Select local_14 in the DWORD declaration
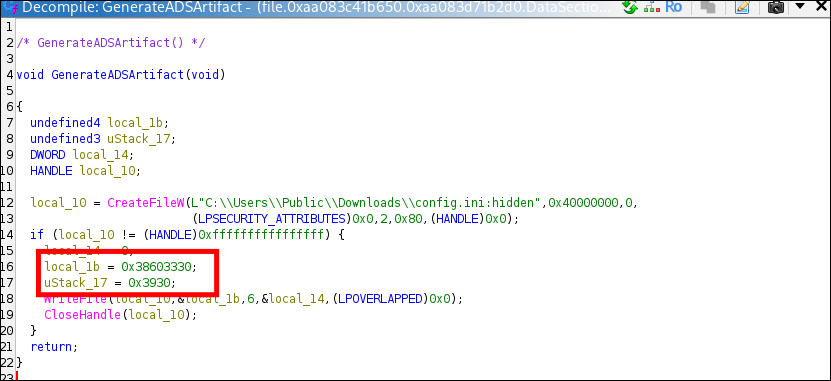 (x=101, y=155)
